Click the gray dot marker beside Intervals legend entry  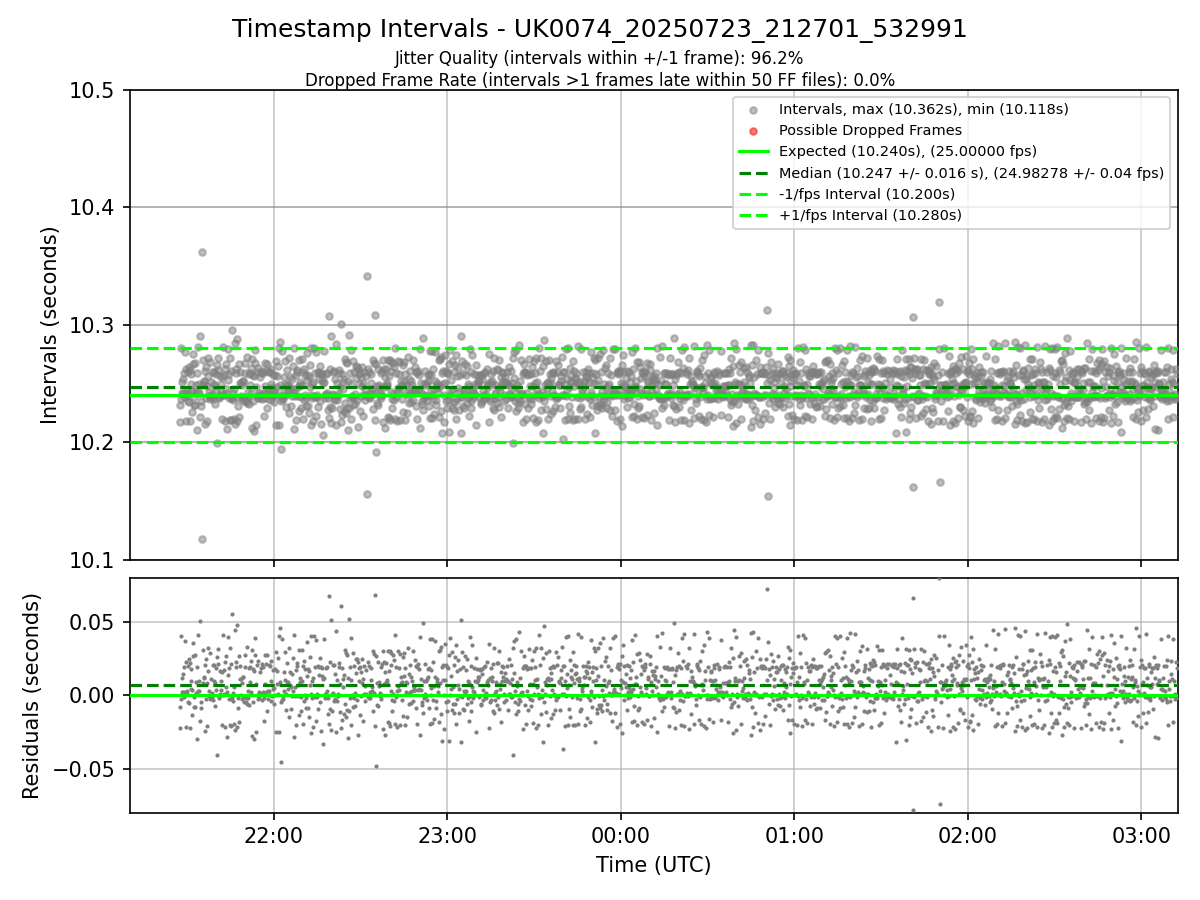[754, 110]
